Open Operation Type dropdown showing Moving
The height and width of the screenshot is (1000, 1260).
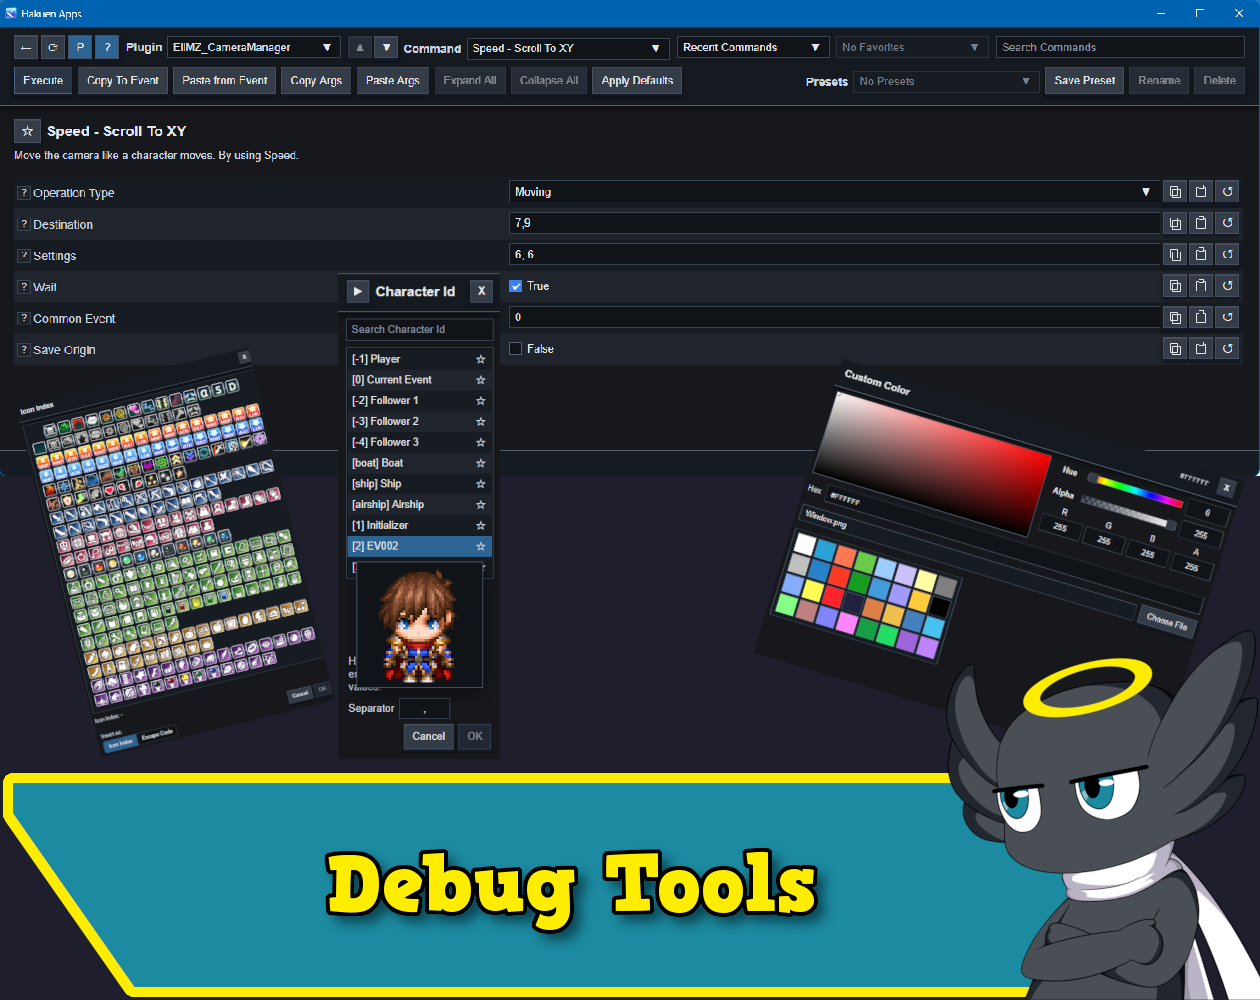(834, 191)
